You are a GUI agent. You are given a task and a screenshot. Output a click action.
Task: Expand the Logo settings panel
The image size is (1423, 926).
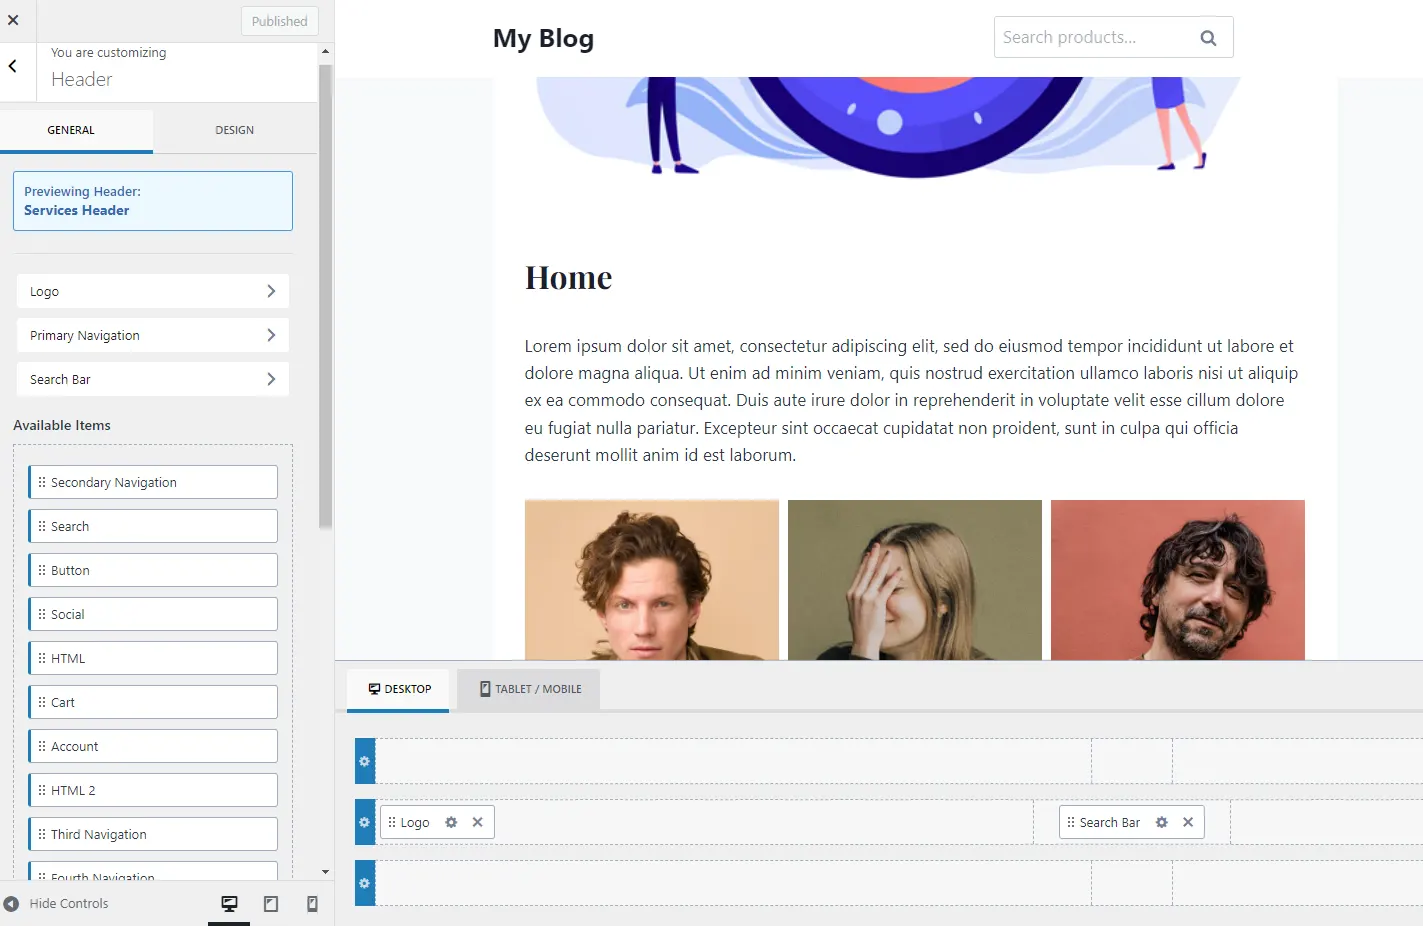pos(152,291)
